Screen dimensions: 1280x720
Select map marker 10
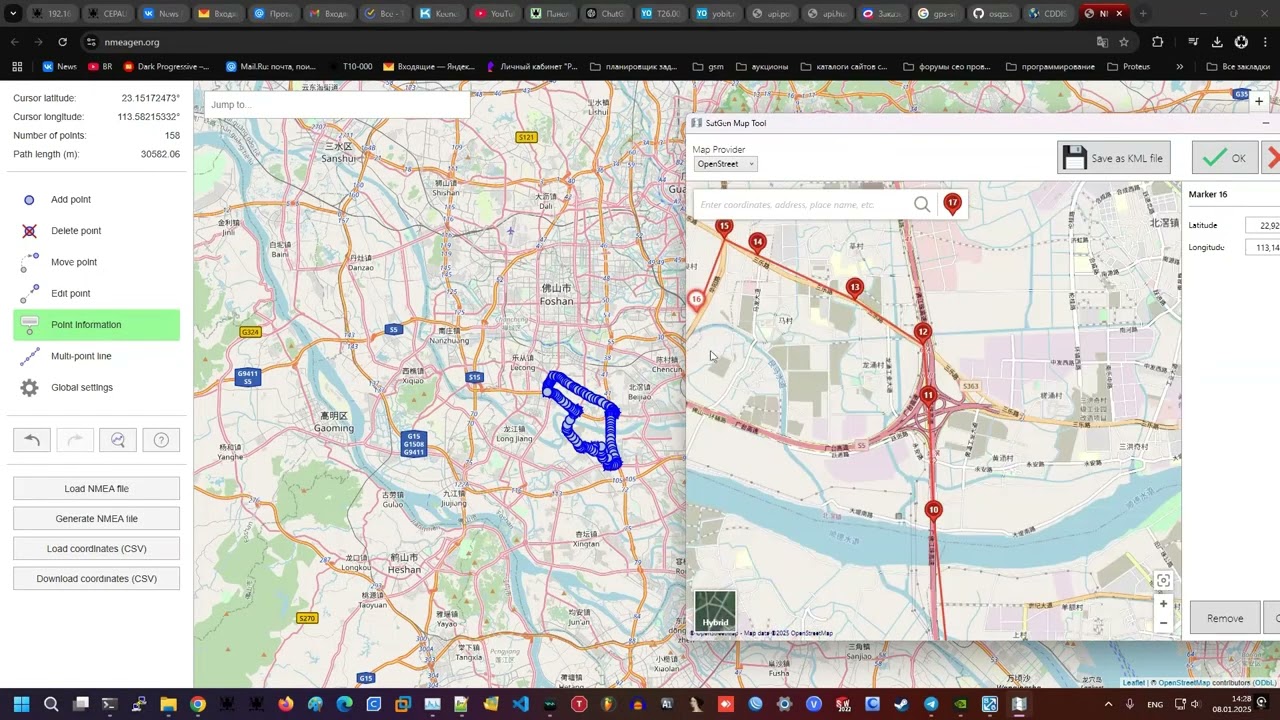[x=933, y=512]
